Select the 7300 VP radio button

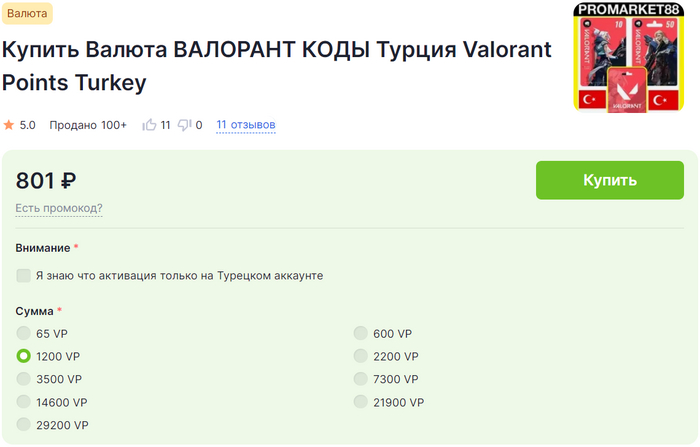coord(361,379)
